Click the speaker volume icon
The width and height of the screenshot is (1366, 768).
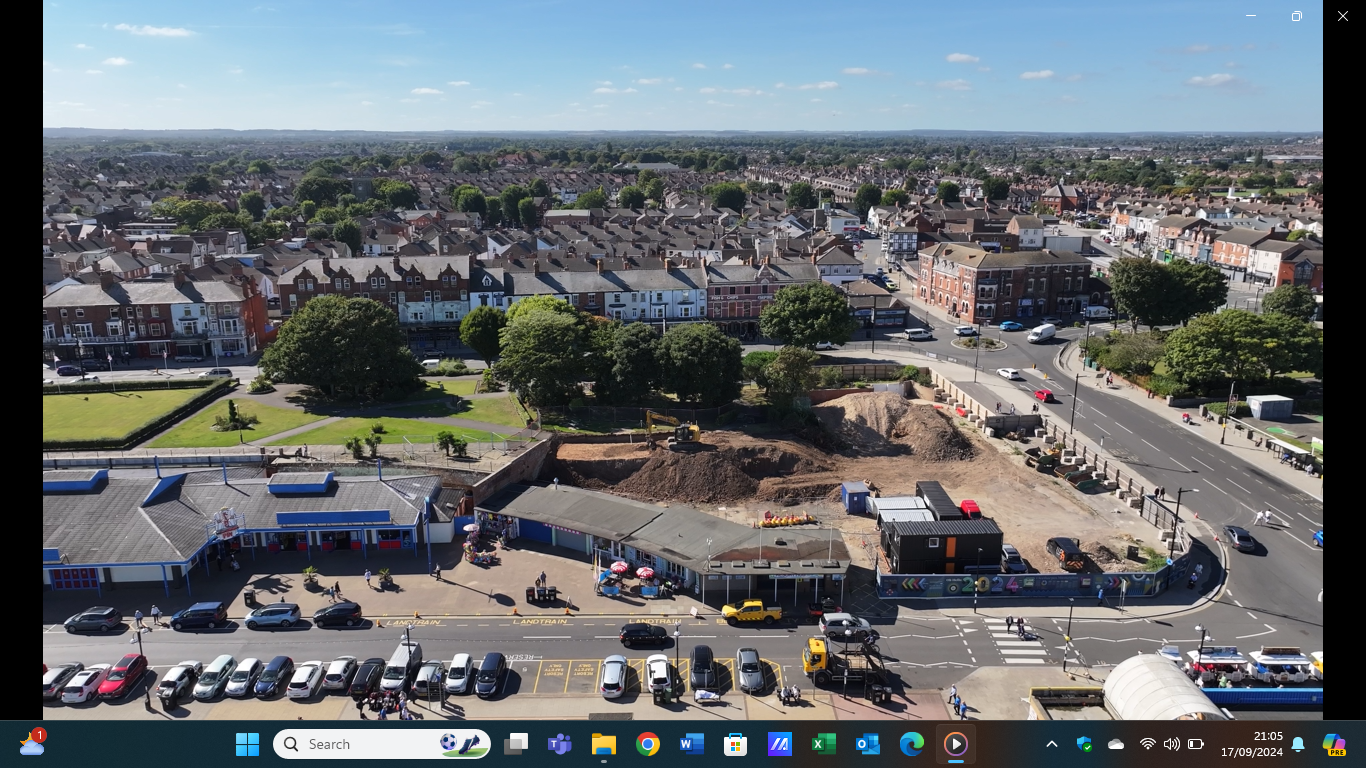click(x=1171, y=744)
